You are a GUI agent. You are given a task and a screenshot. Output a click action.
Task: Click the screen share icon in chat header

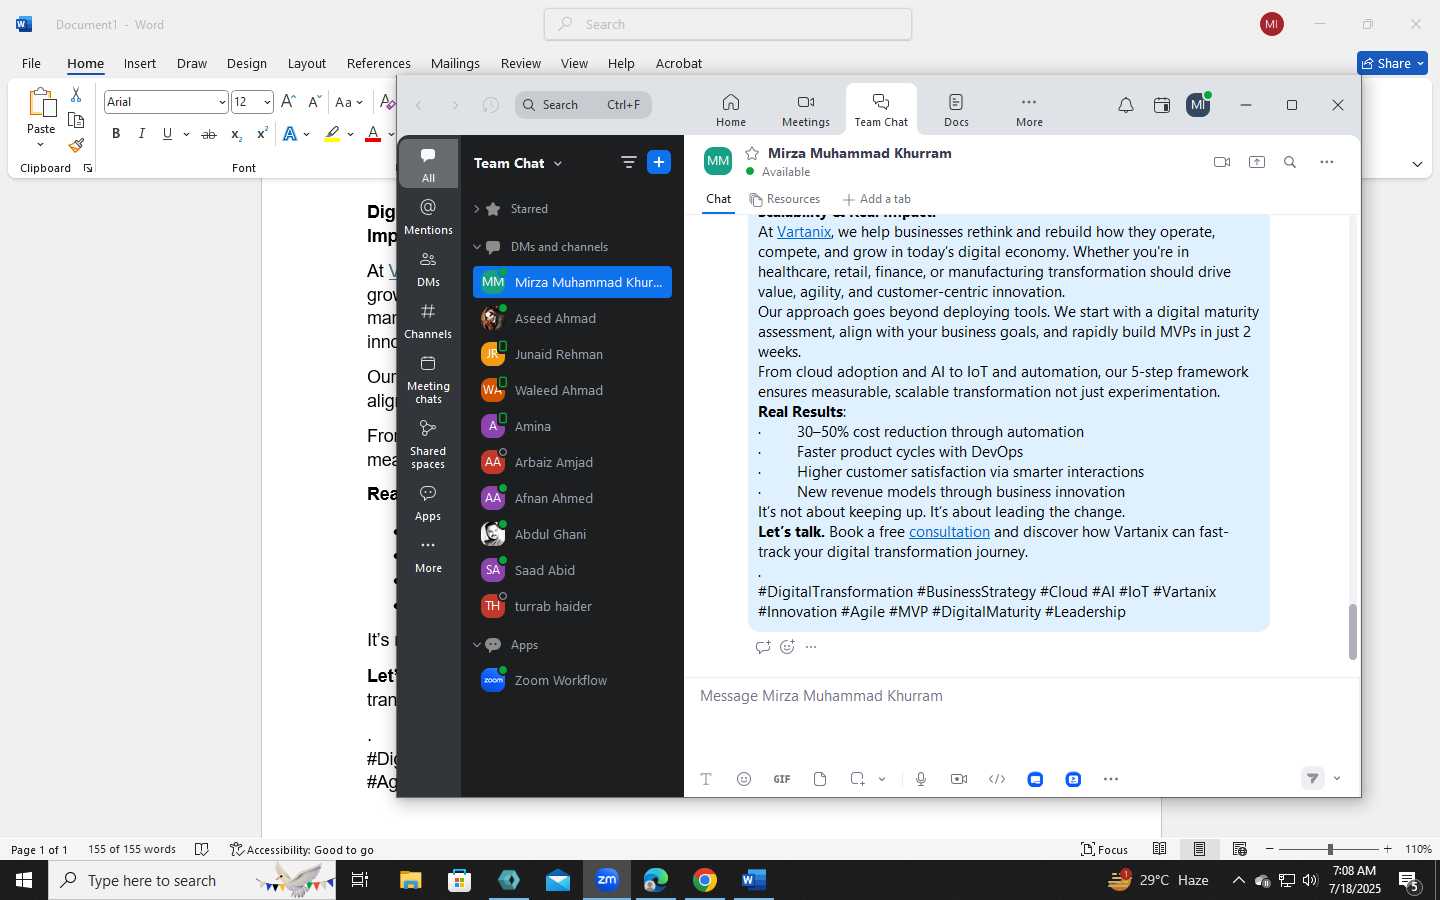(1257, 162)
